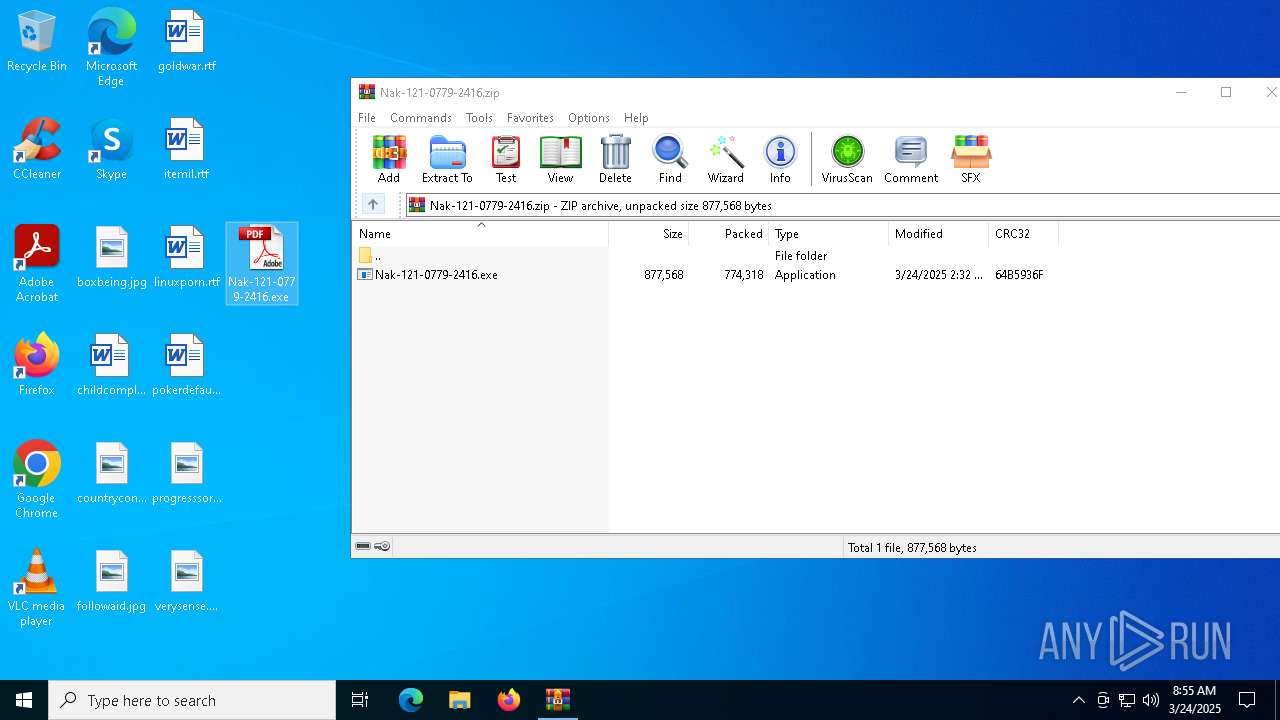The width and height of the screenshot is (1280, 720).
Task: Select childcompl... desktop file
Action: [111, 365]
